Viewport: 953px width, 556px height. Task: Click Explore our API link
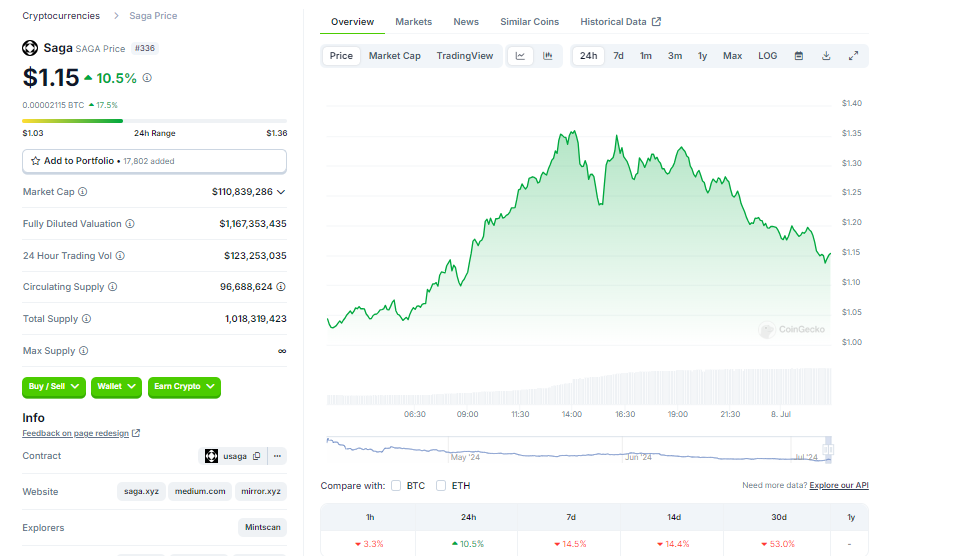click(x=839, y=486)
